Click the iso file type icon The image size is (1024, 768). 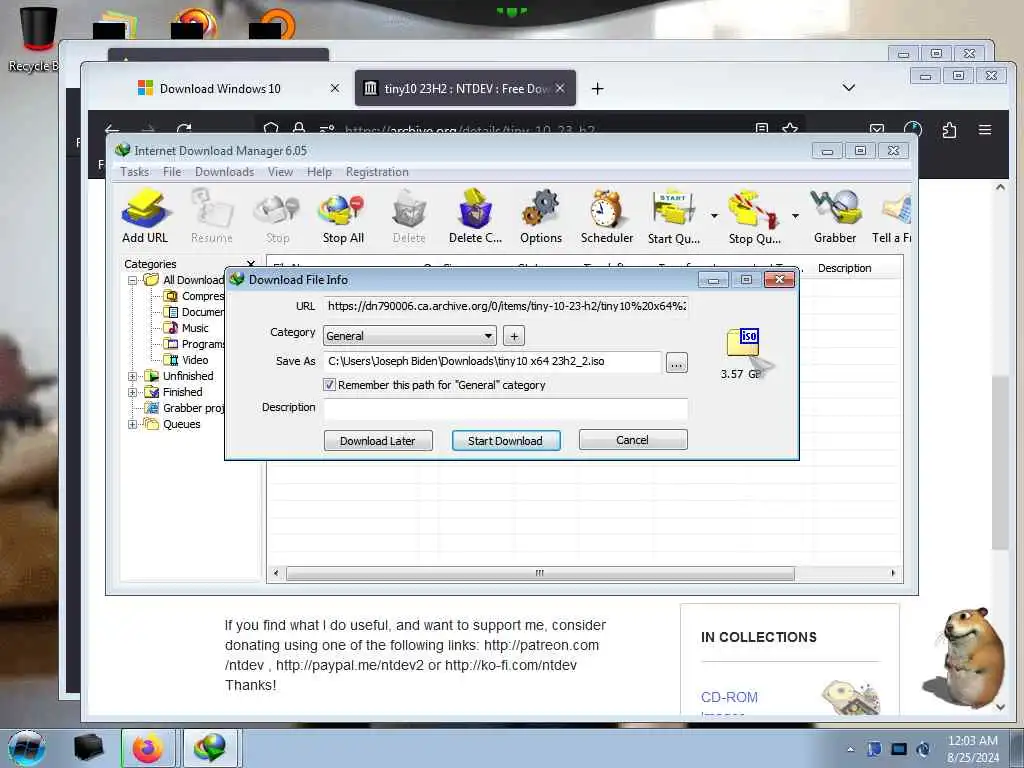click(x=744, y=344)
